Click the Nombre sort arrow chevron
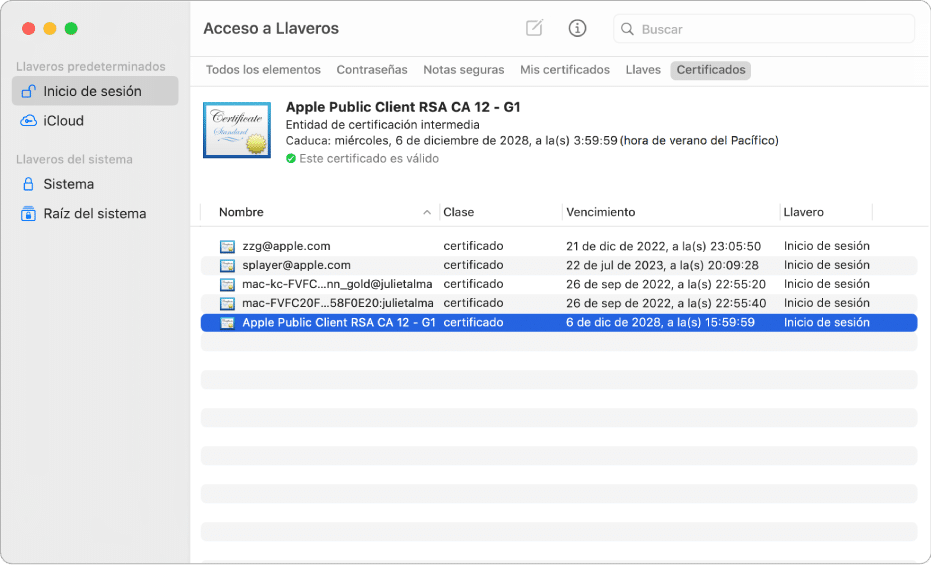The image size is (931, 567). (427, 212)
